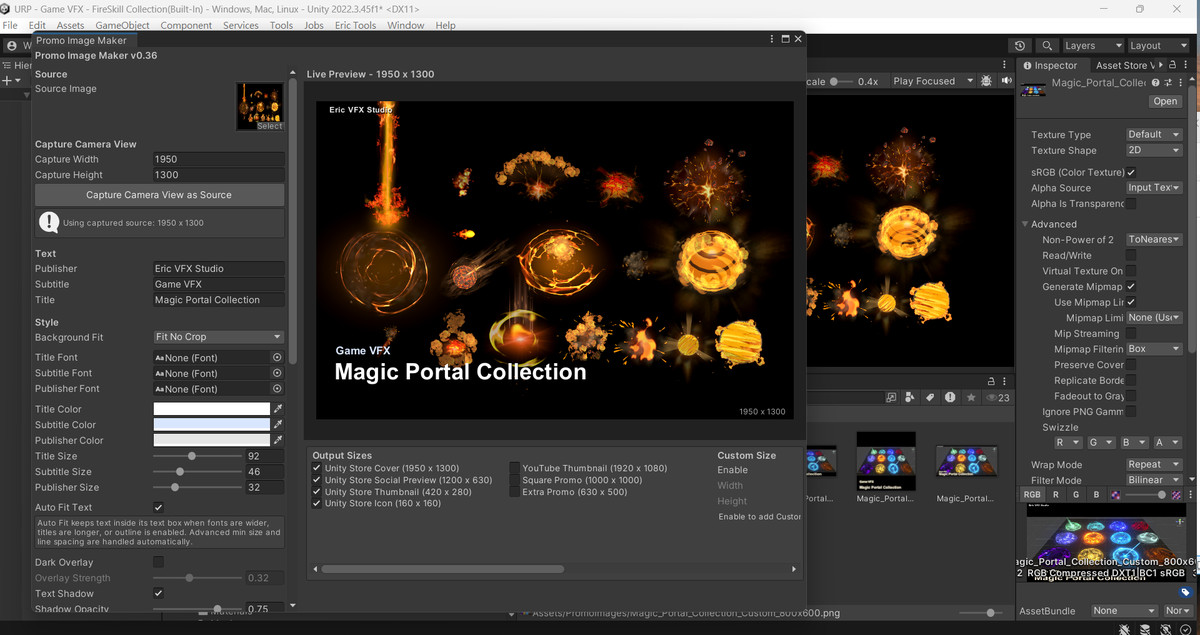Open Background Fit dropdown (Fit No Crop)
This screenshot has height=635, width=1200.
pos(218,337)
